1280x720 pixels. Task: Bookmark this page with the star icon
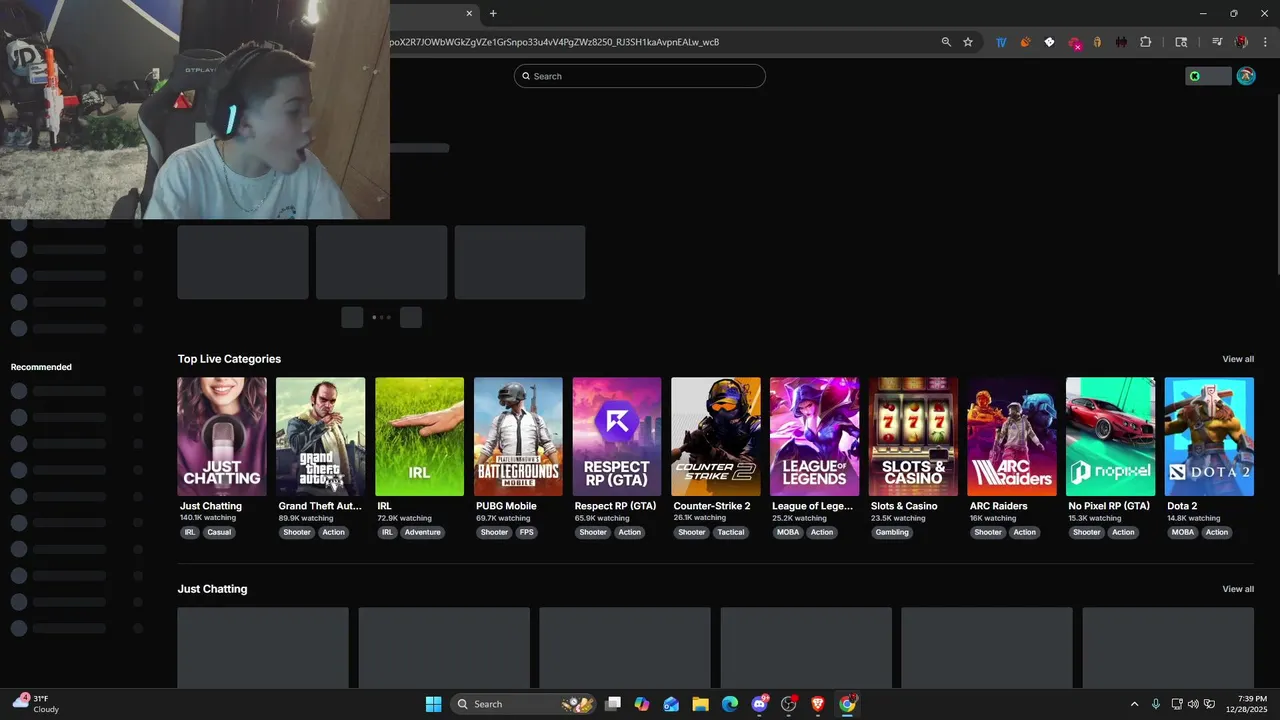point(968,42)
